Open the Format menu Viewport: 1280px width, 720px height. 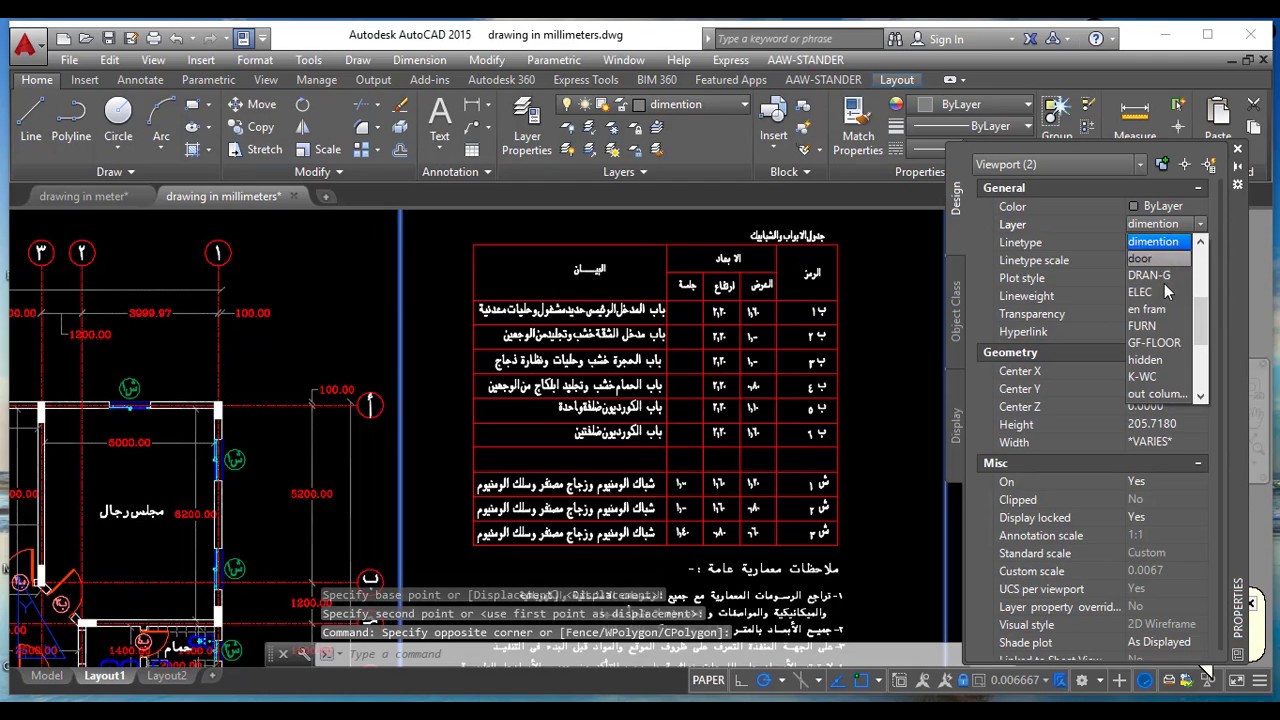(x=255, y=60)
